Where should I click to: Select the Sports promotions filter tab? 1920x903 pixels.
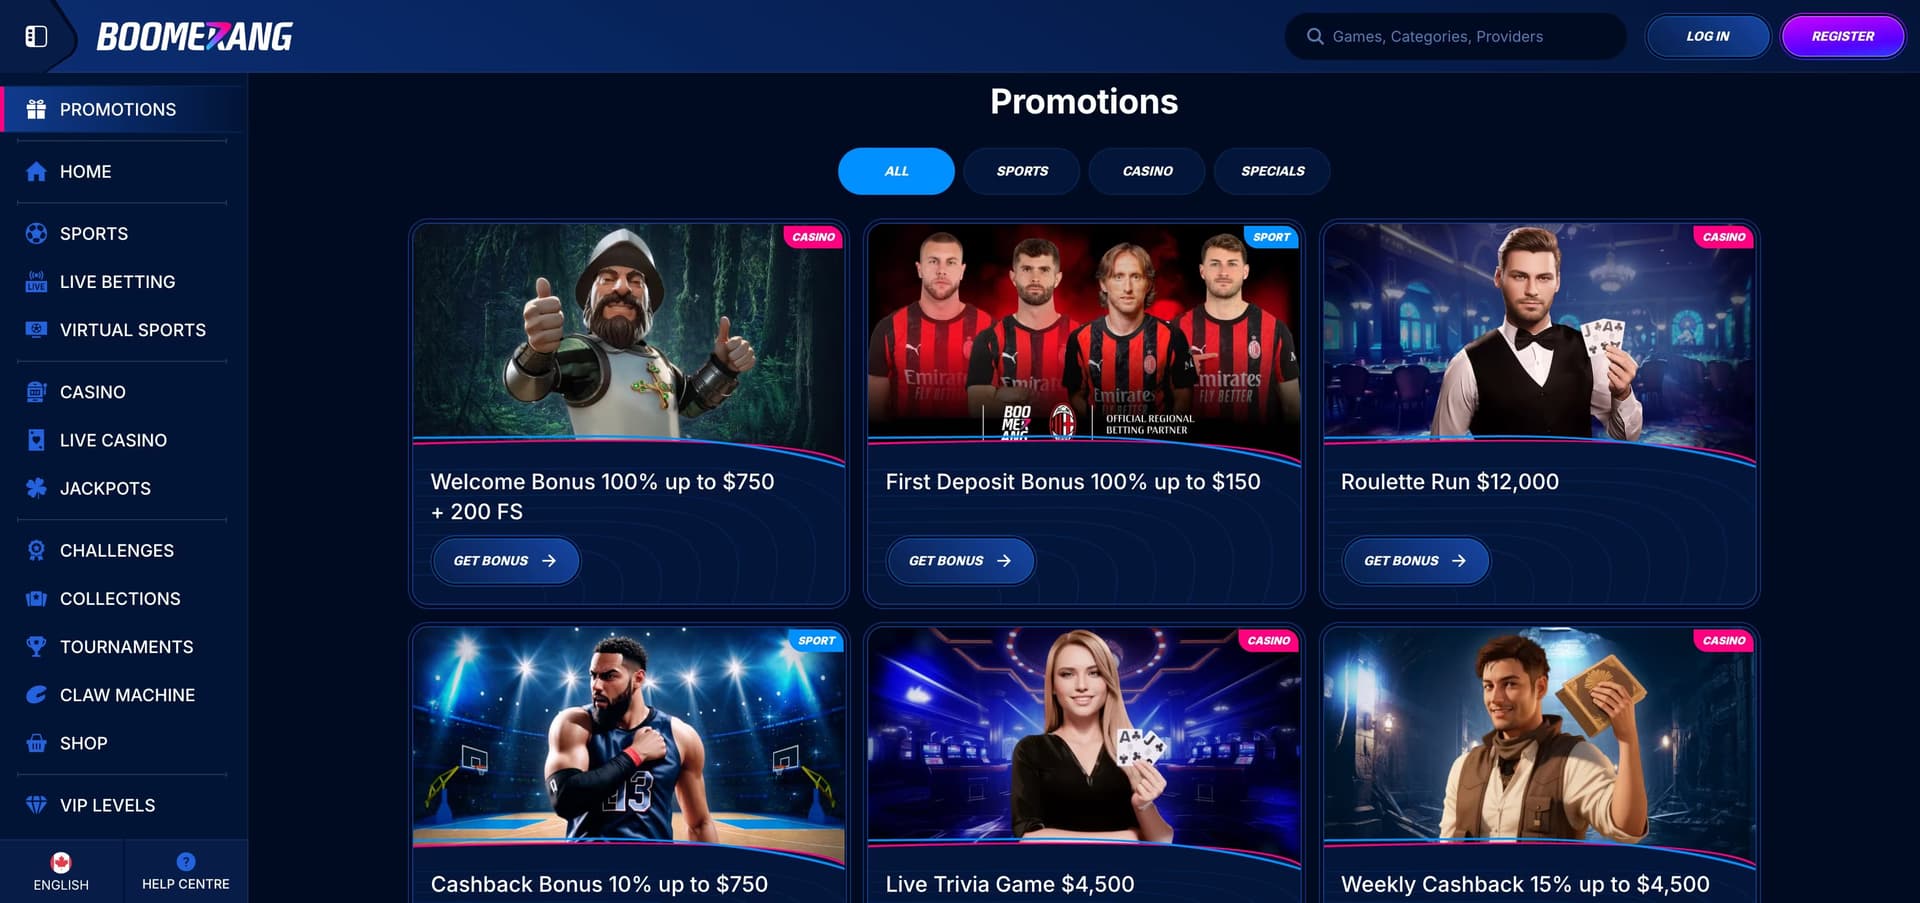pyautogui.click(x=1022, y=171)
